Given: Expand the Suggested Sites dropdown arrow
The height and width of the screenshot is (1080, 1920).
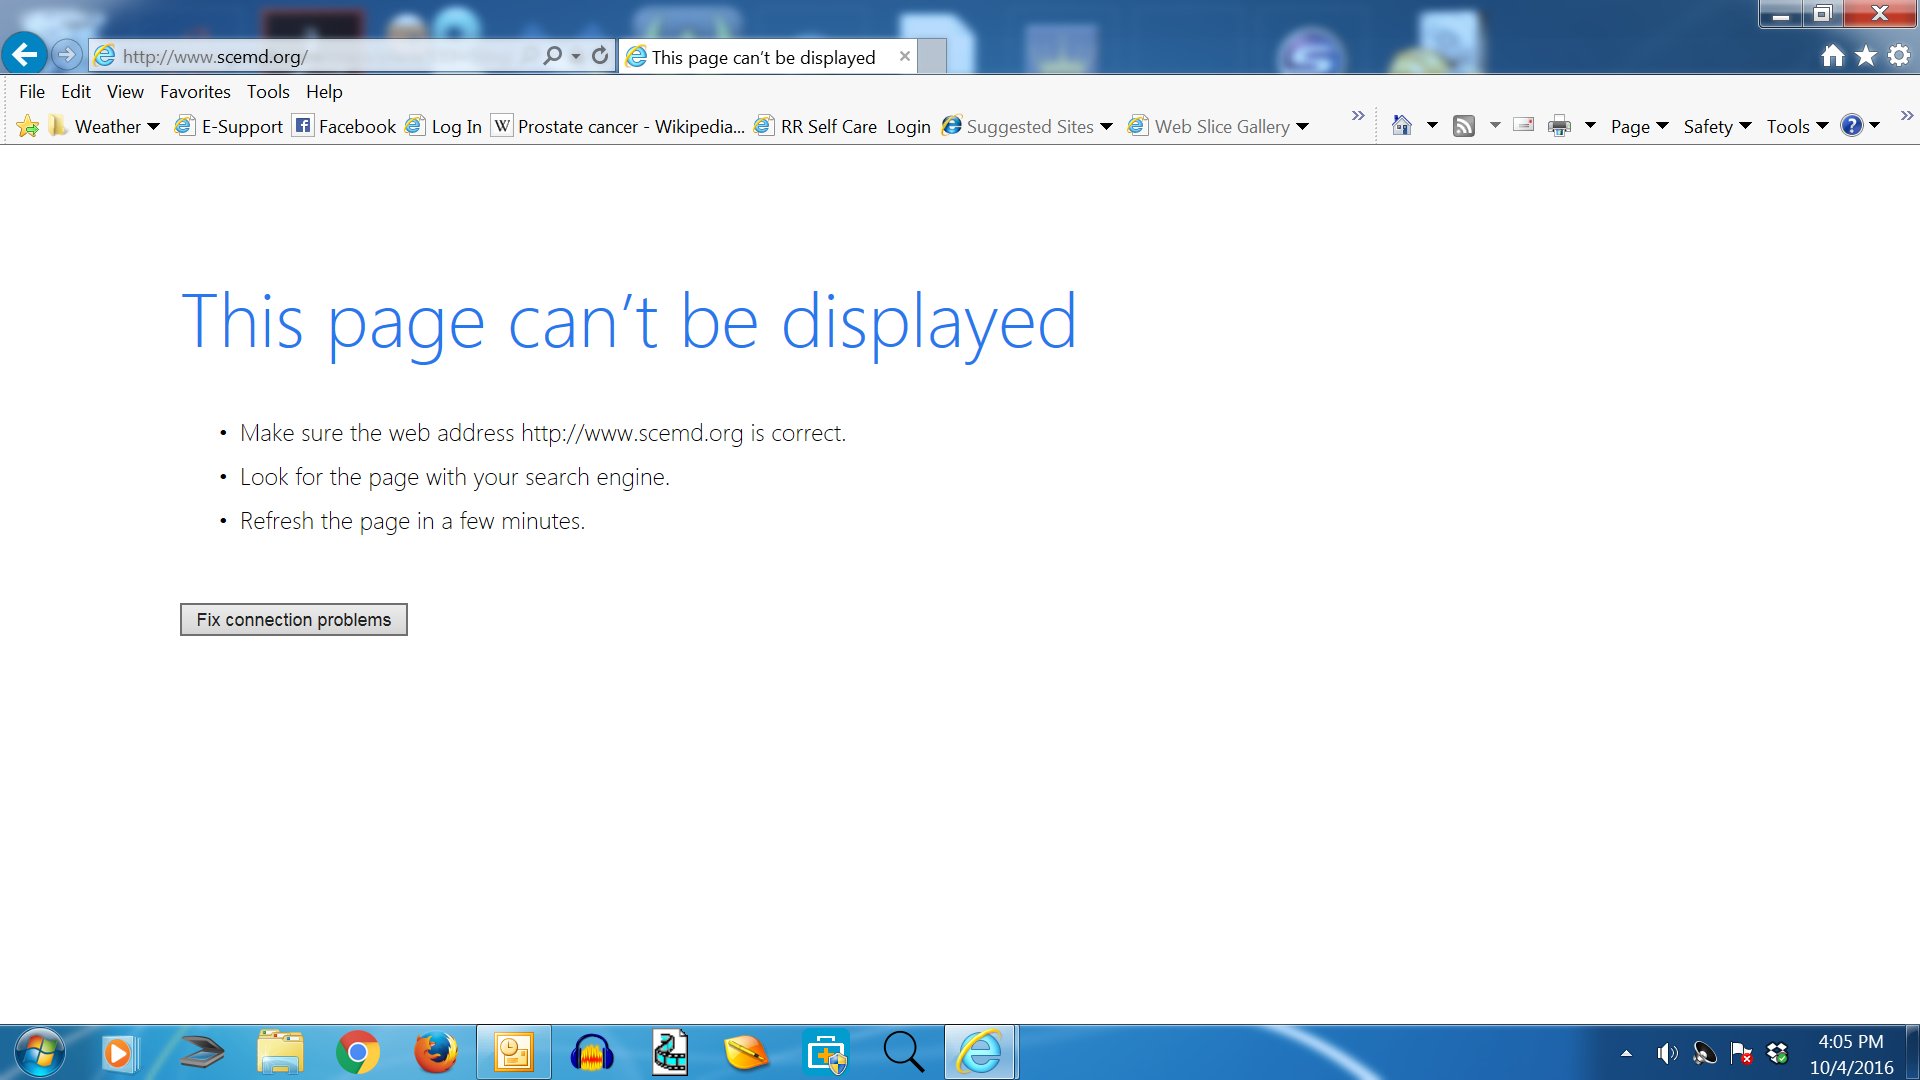Looking at the screenshot, I should pyautogui.click(x=1106, y=127).
